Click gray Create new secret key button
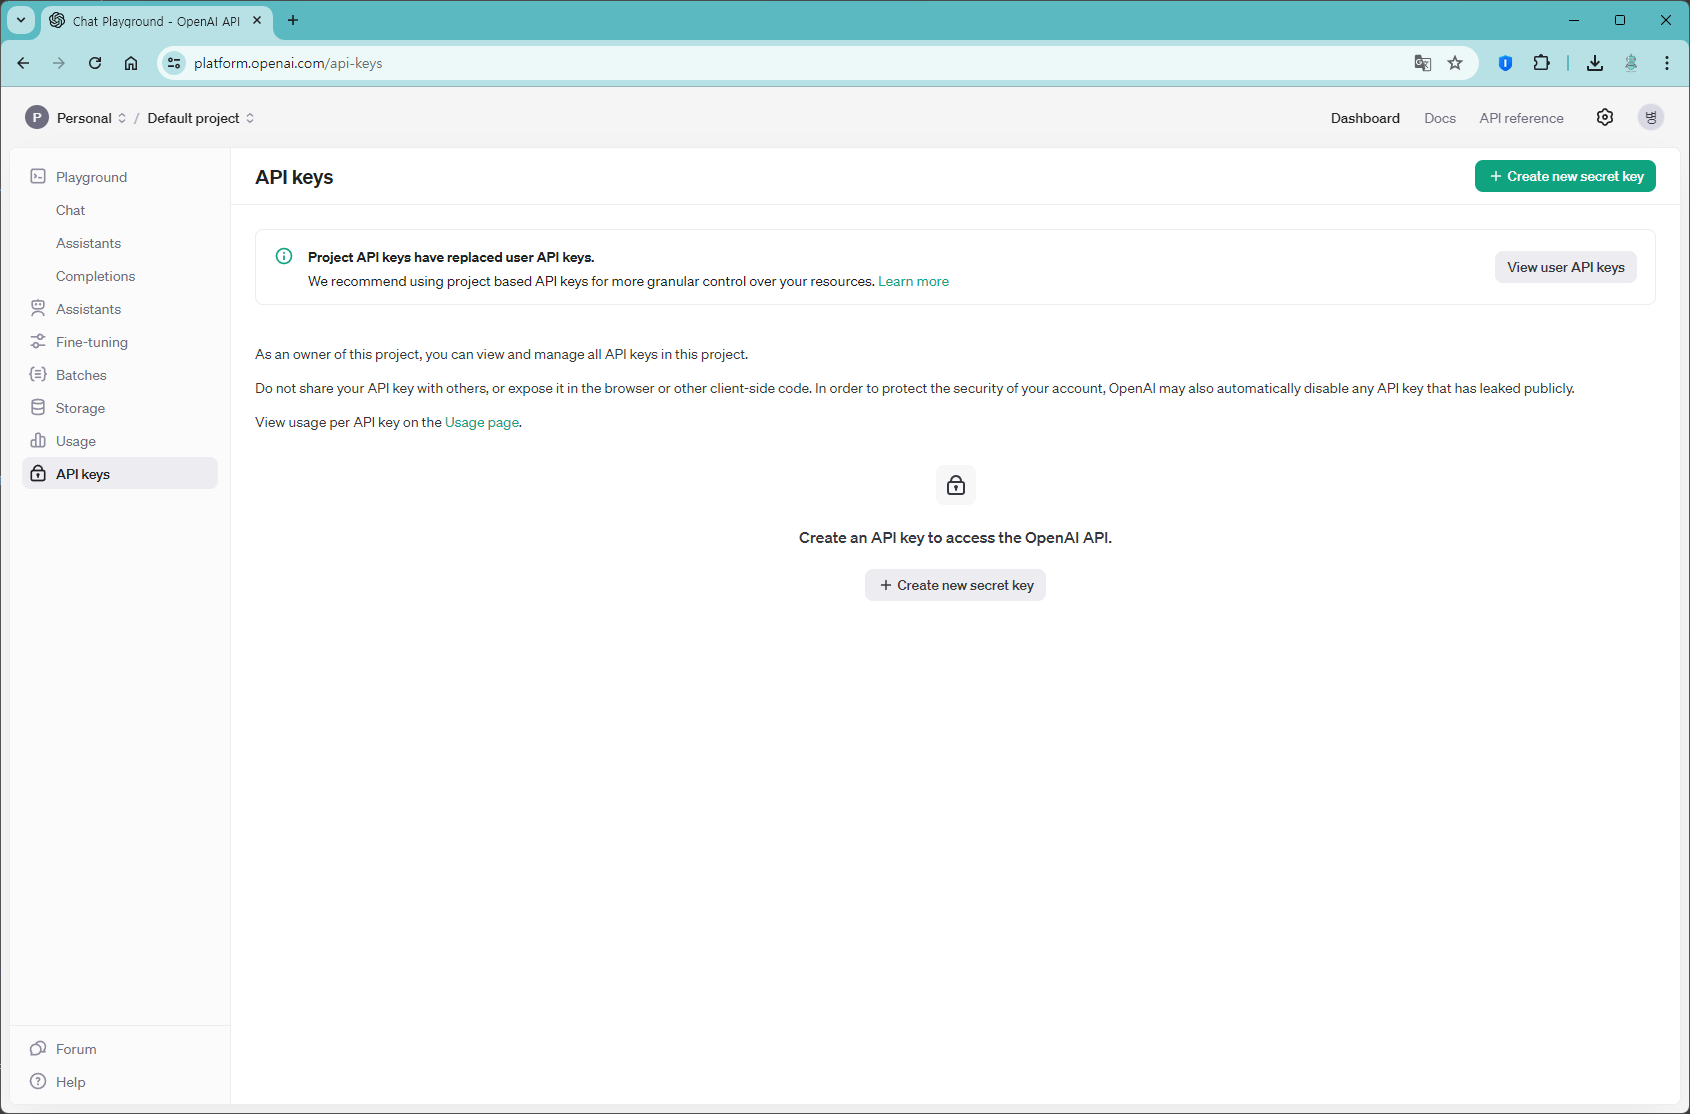The width and height of the screenshot is (1690, 1114). pos(955,585)
